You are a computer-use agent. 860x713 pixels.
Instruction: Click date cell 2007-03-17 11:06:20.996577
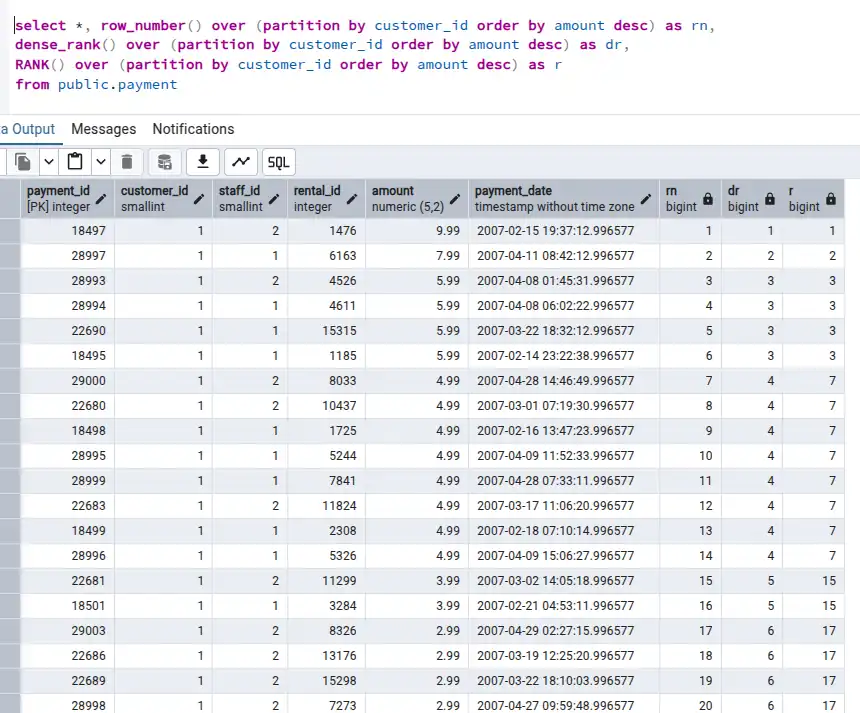(564, 506)
